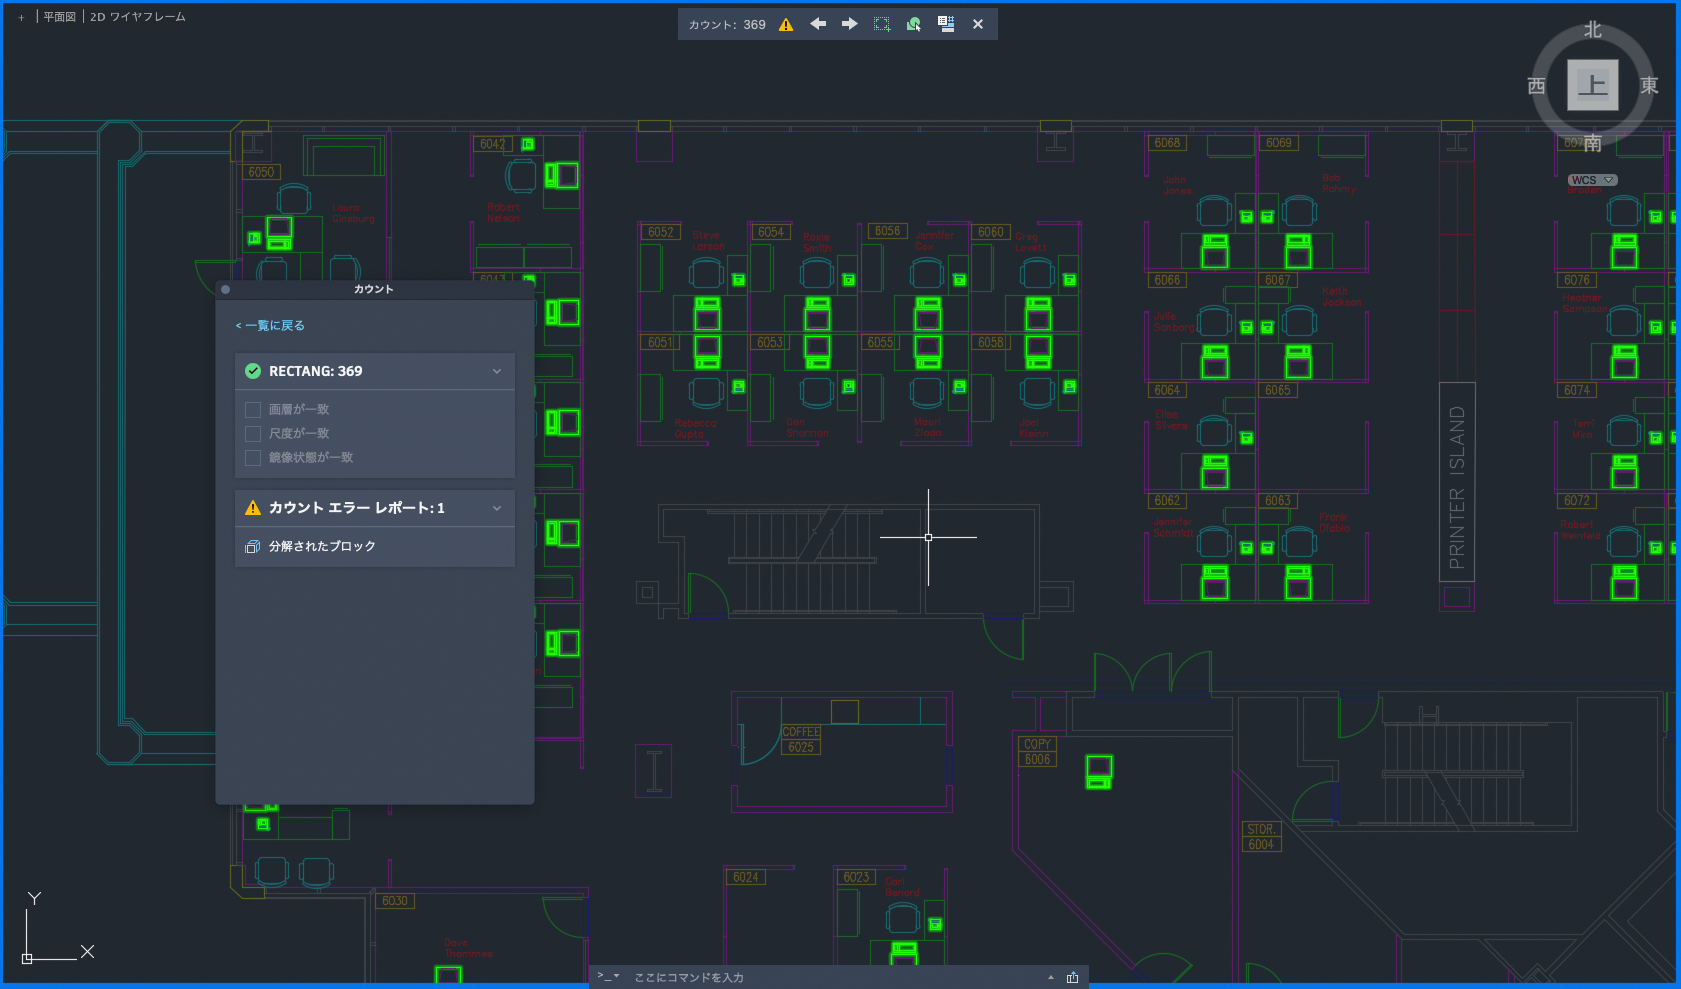The height and width of the screenshot is (989, 1681).
Task: Click the yellow warning icon in count toolbar
Action: [786, 25]
